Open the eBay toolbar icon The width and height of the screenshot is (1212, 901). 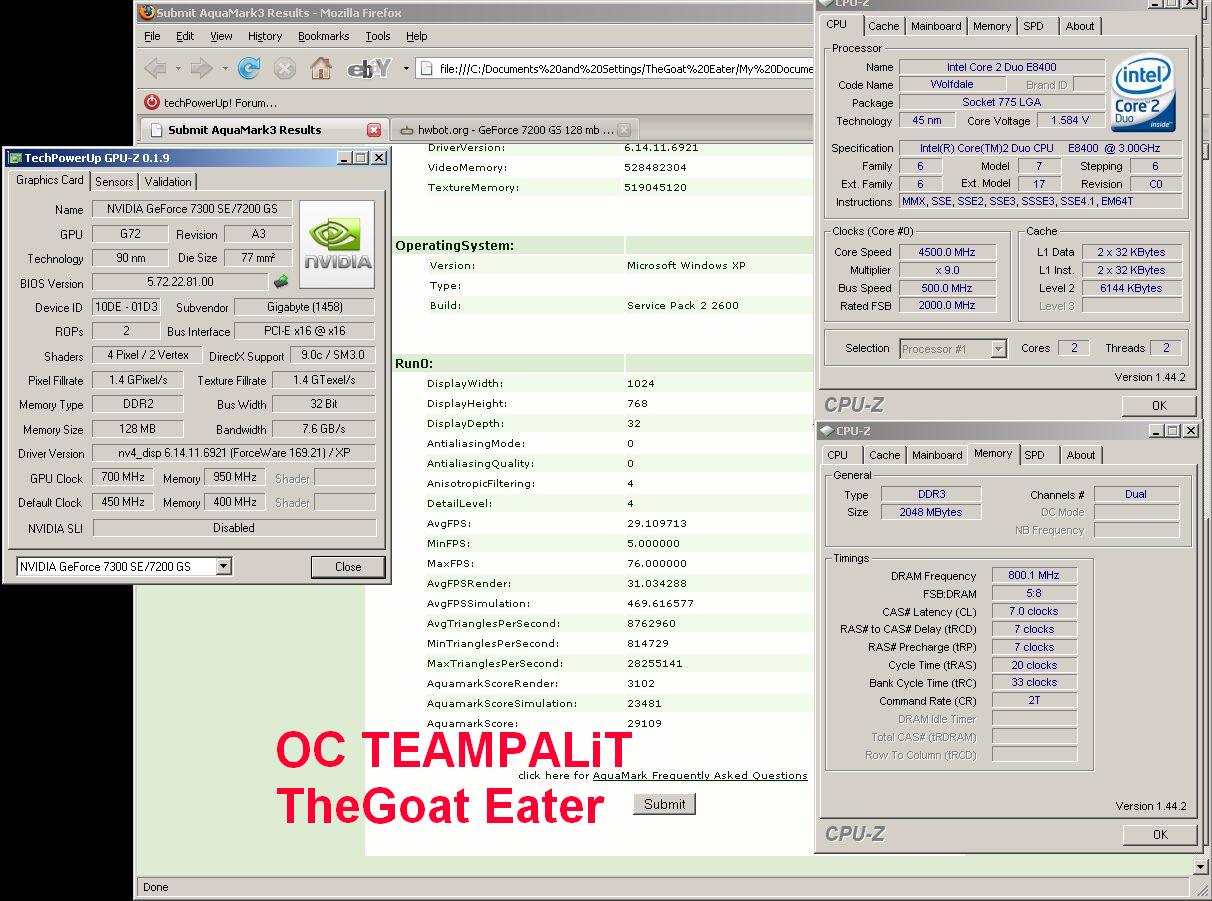[367, 68]
